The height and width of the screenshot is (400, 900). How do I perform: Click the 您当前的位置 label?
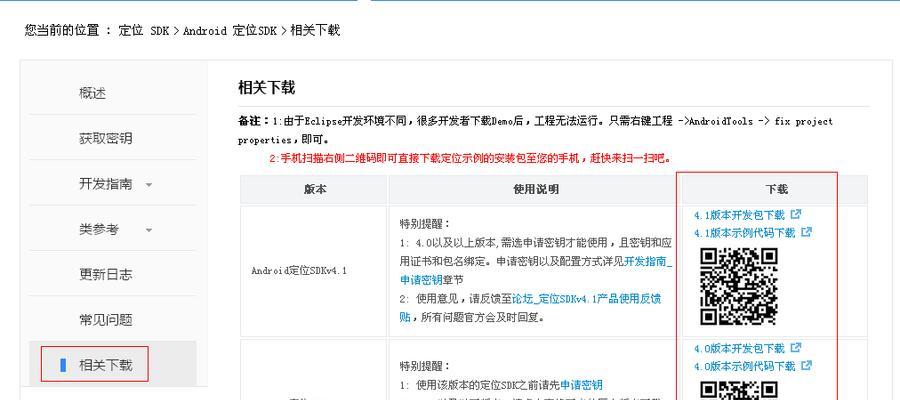pos(62,30)
